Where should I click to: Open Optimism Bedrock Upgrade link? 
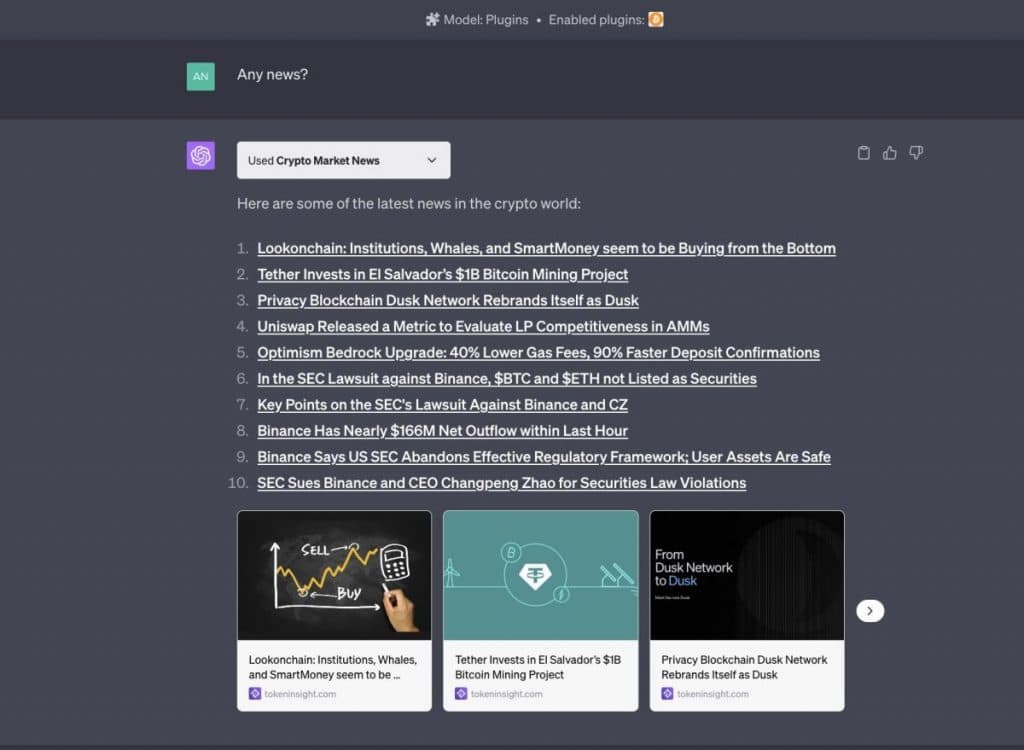(538, 353)
